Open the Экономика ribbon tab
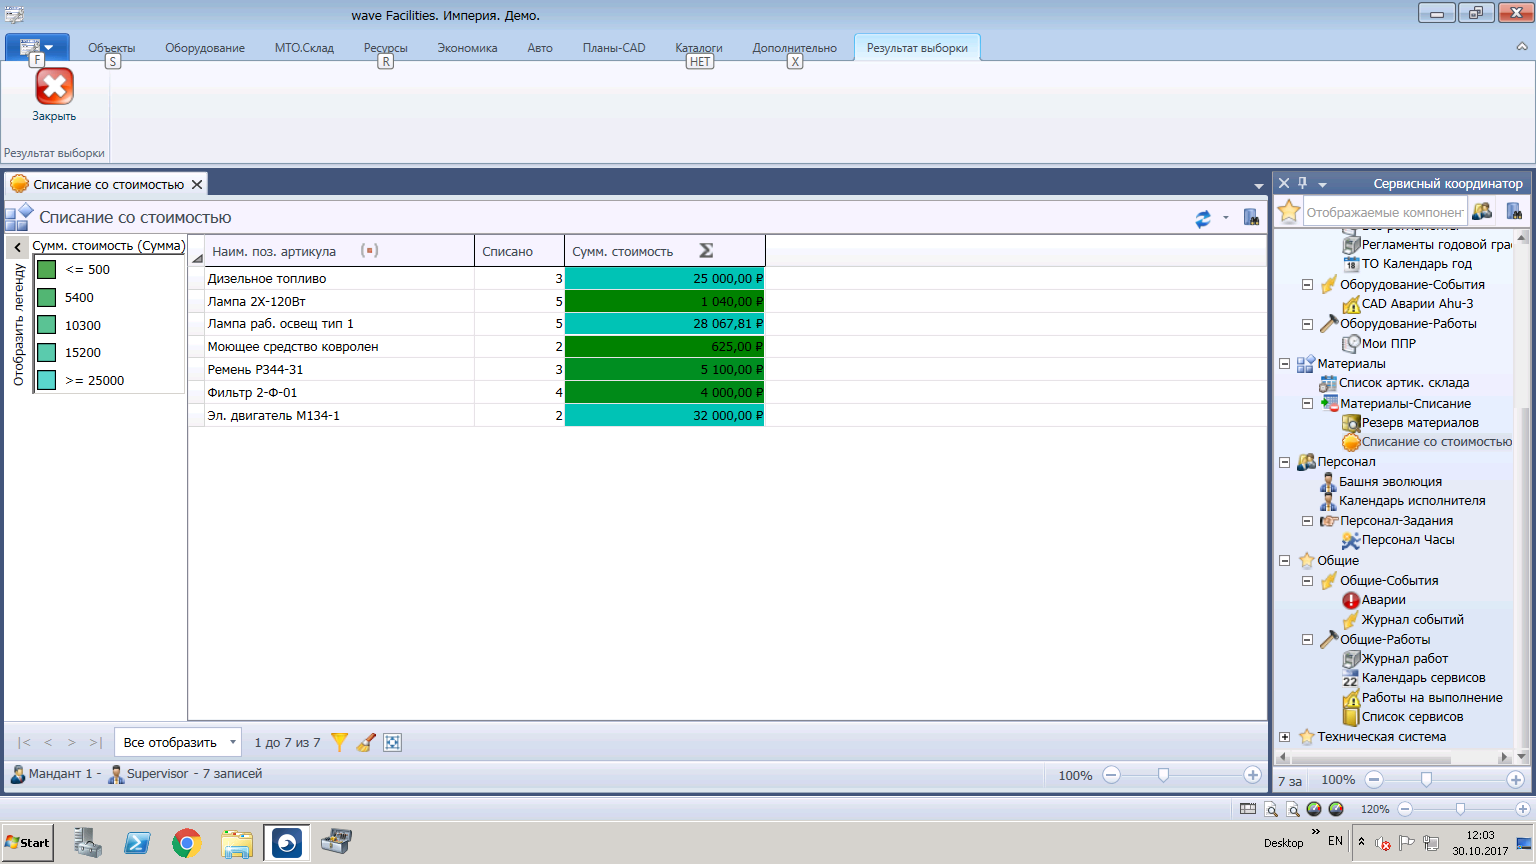 point(467,48)
